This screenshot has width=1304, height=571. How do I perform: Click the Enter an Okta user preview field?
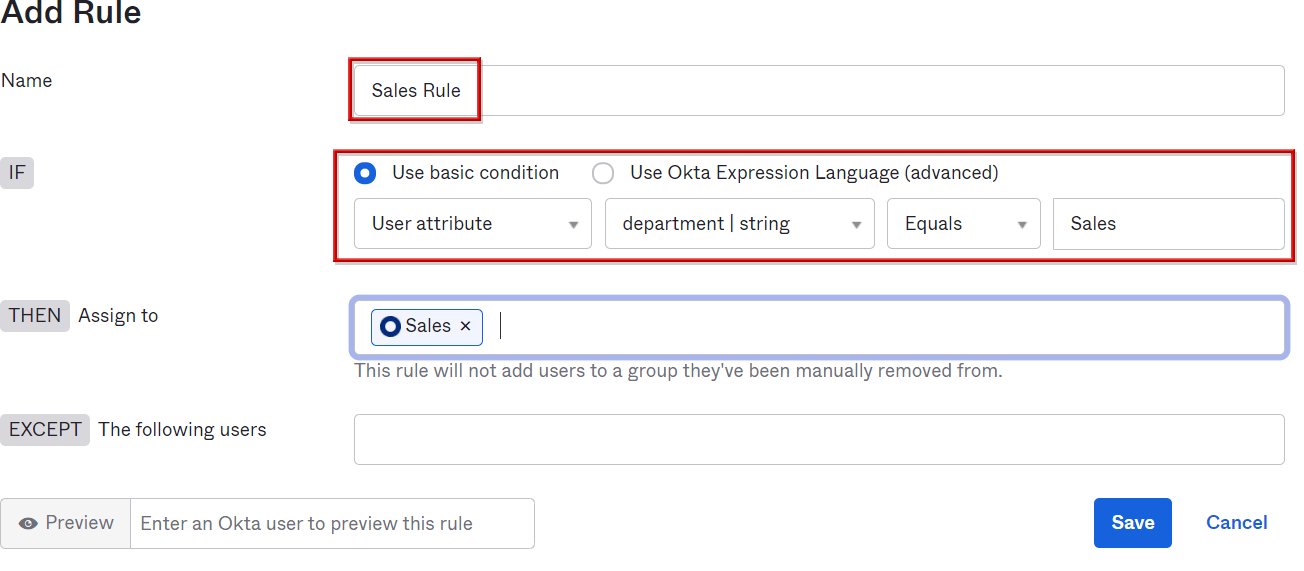click(332, 524)
